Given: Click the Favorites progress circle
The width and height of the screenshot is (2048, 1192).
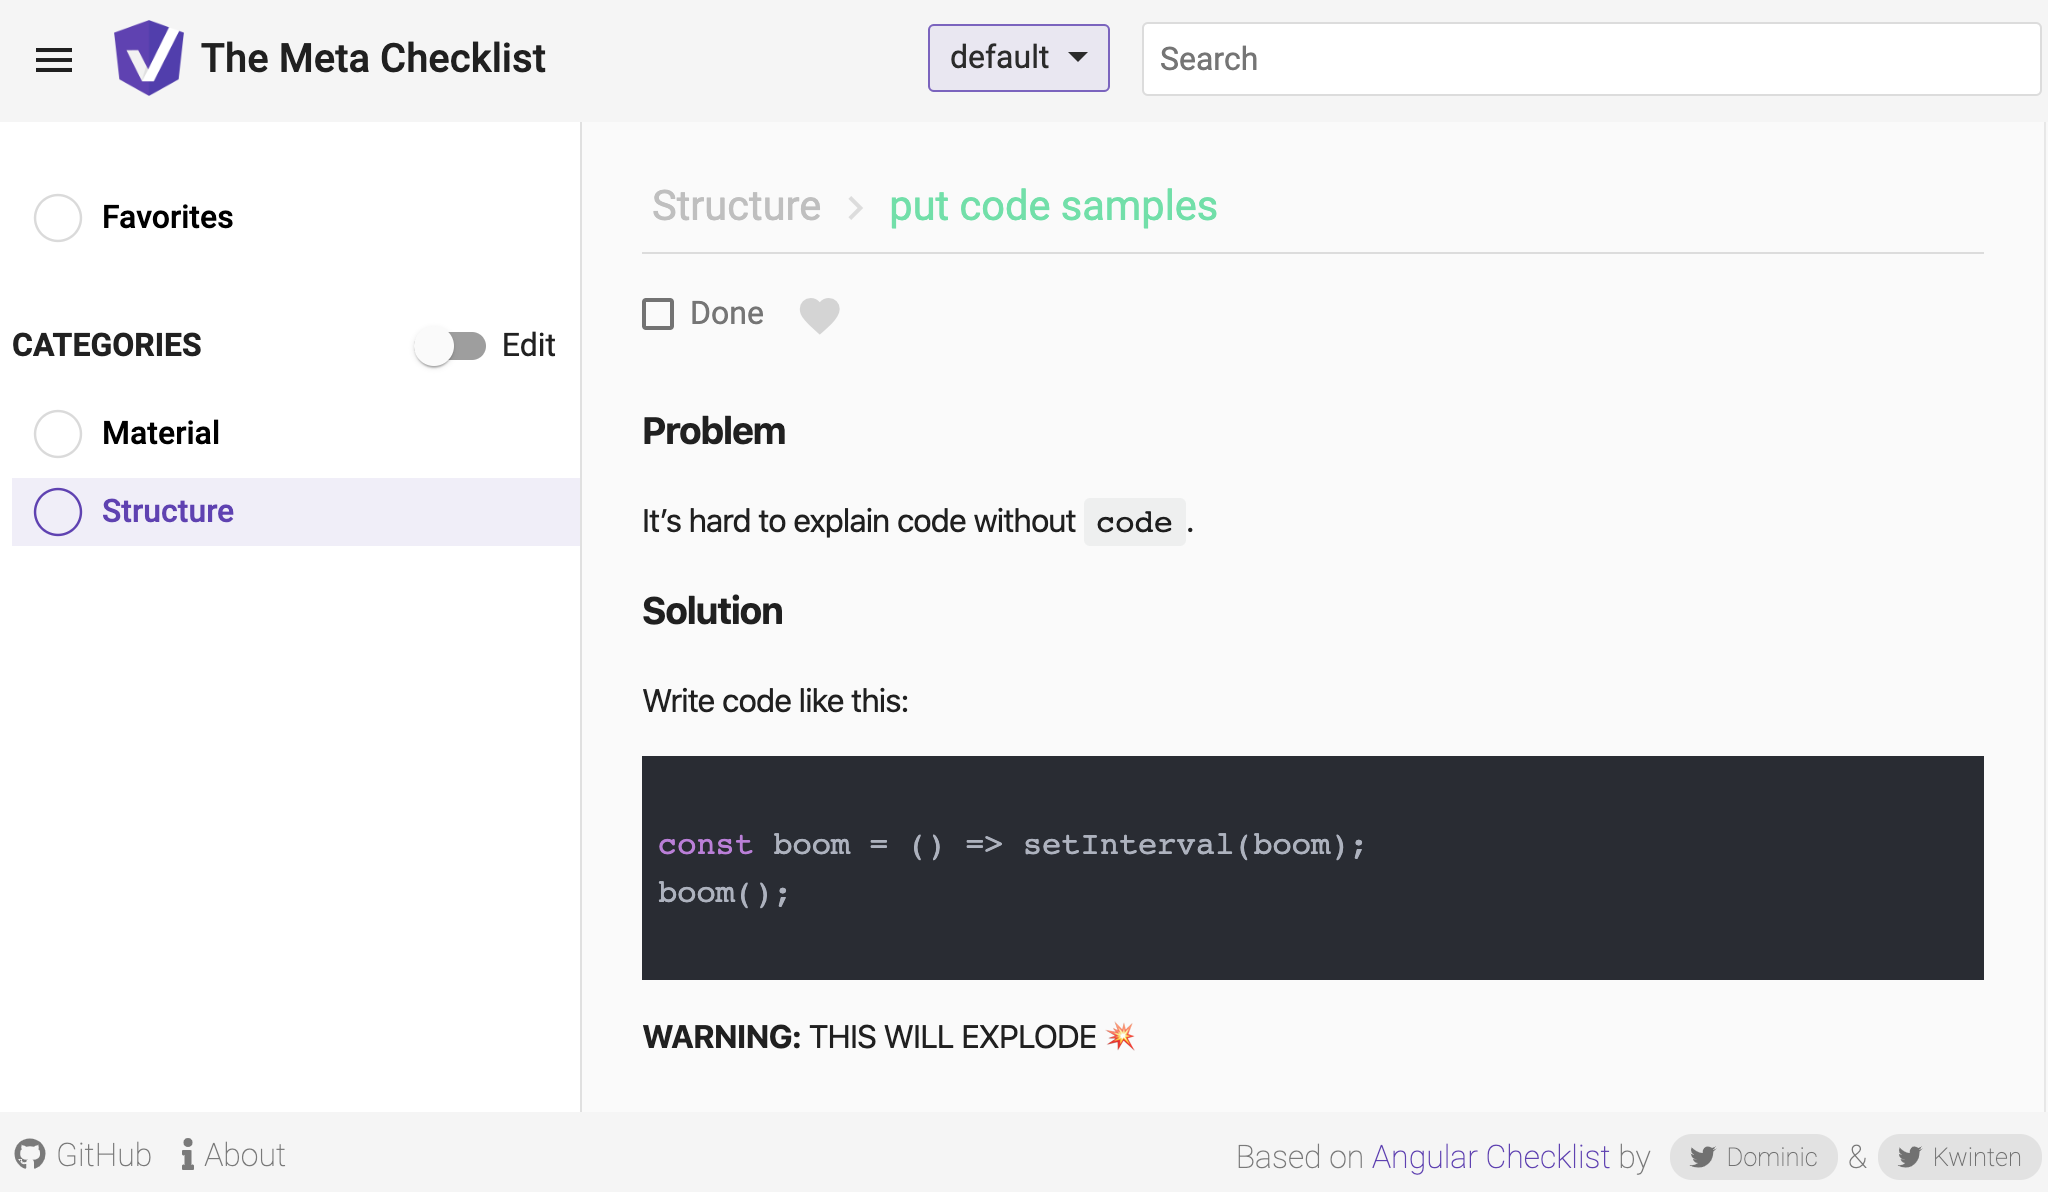Looking at the screenshot, I should click(x=58, y=218).
